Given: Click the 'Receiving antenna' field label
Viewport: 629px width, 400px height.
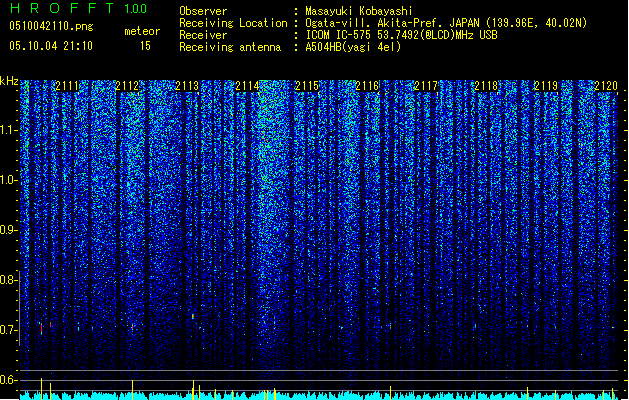Looking at the screenshot, I should (230, 47).
